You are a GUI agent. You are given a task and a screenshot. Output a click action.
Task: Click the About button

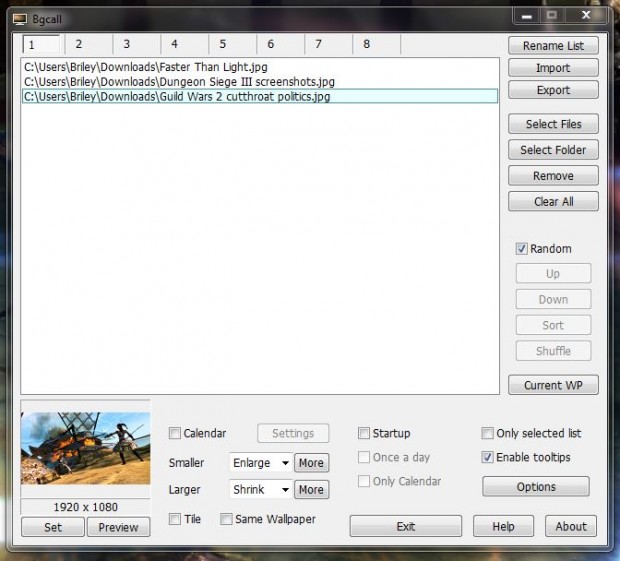tap(571, 526)
